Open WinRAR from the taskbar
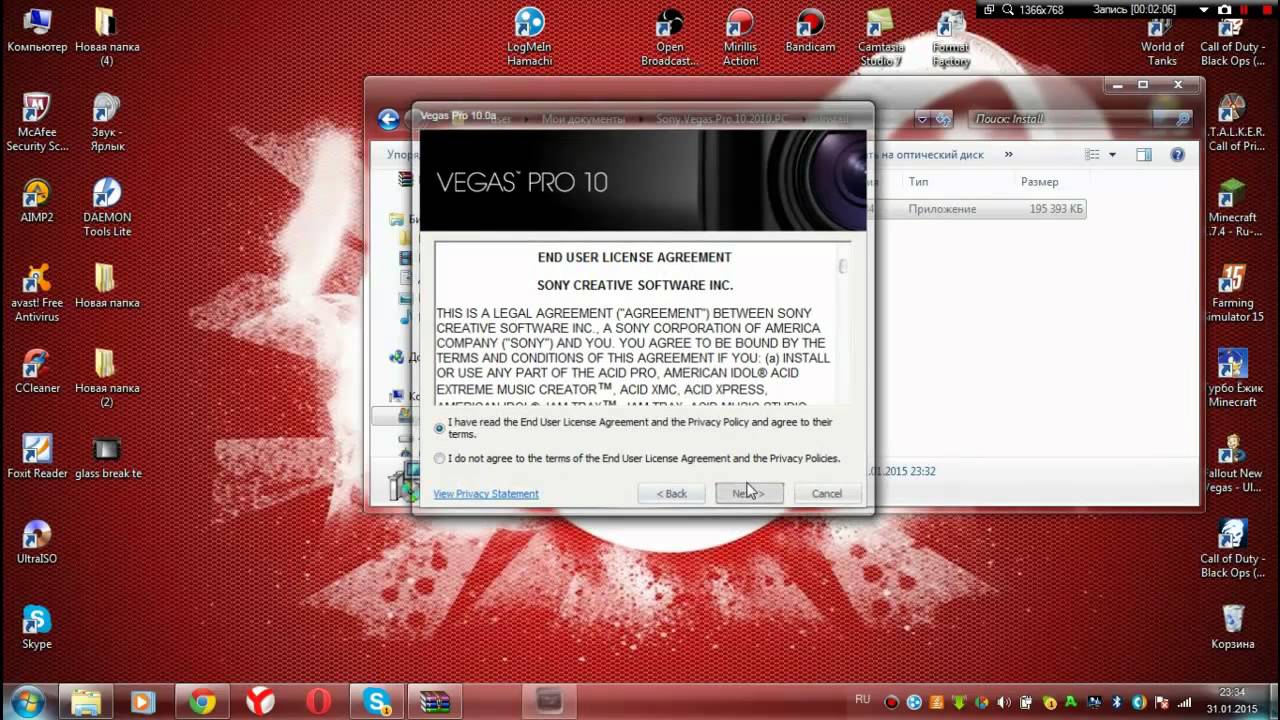1280x720 pixels. tap(436, 702)
